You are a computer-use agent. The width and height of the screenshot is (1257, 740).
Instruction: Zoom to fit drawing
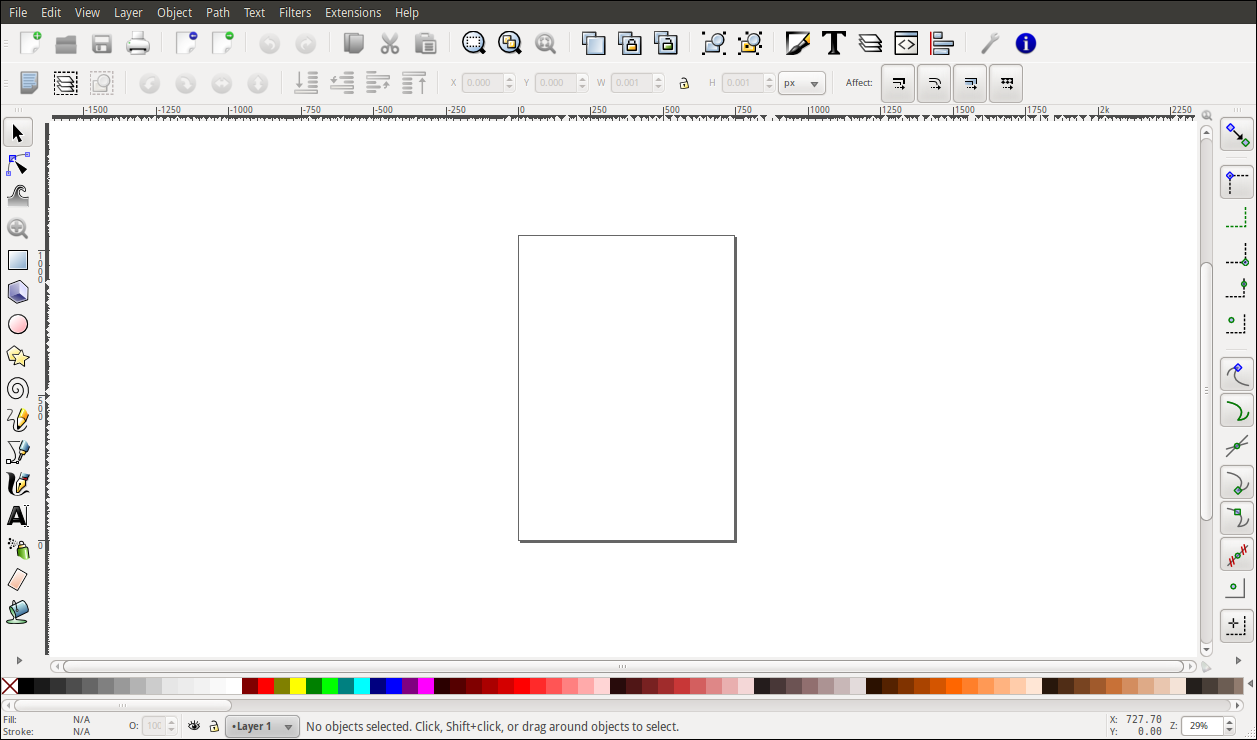[510, 43]
